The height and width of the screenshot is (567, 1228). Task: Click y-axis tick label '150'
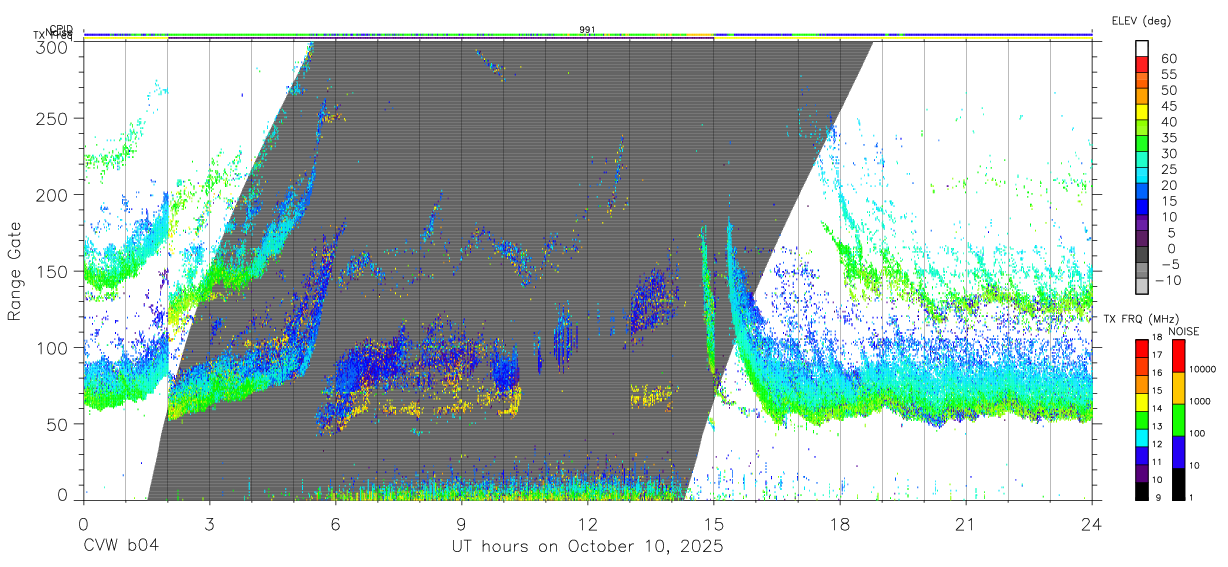click(52, 271)
